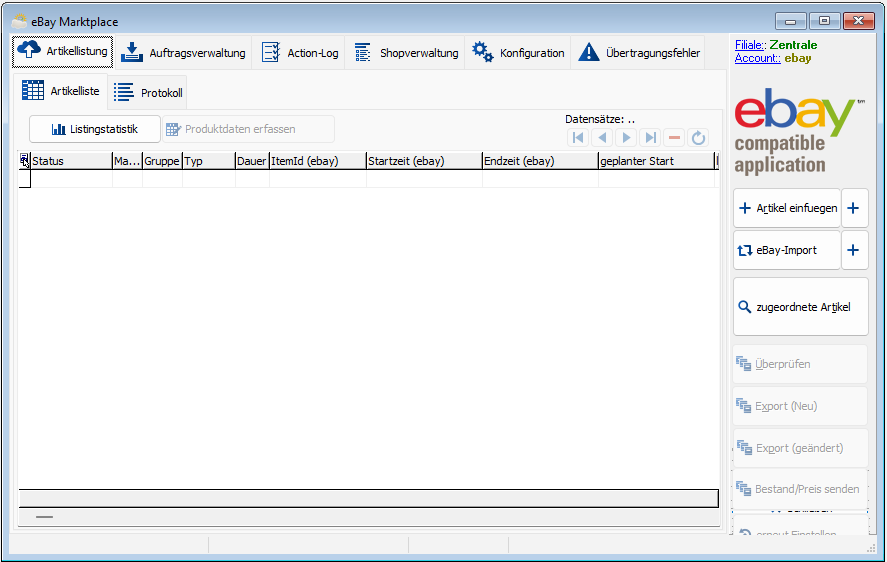Click the grid selector icon left of Status
The height and width of the screenshot is (562, 887).
pos(24,161)
